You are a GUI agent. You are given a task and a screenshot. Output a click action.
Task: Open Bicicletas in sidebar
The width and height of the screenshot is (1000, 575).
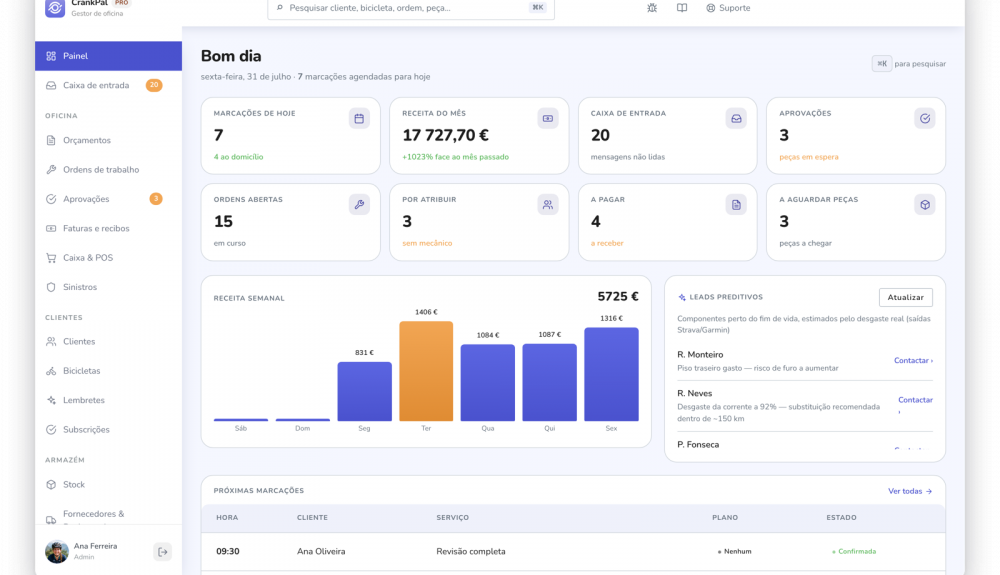[x=108, y=371]
